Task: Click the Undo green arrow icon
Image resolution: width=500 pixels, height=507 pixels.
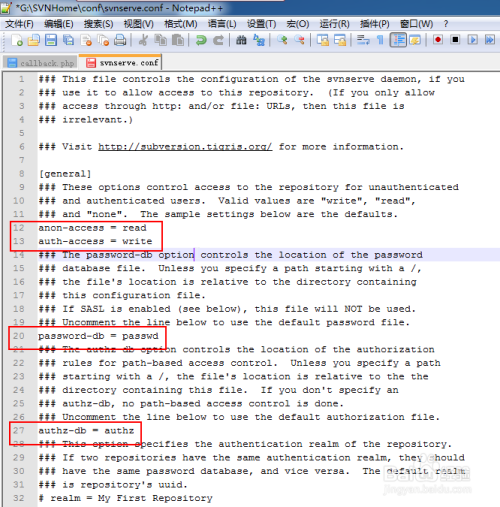Action: point(201,40)
